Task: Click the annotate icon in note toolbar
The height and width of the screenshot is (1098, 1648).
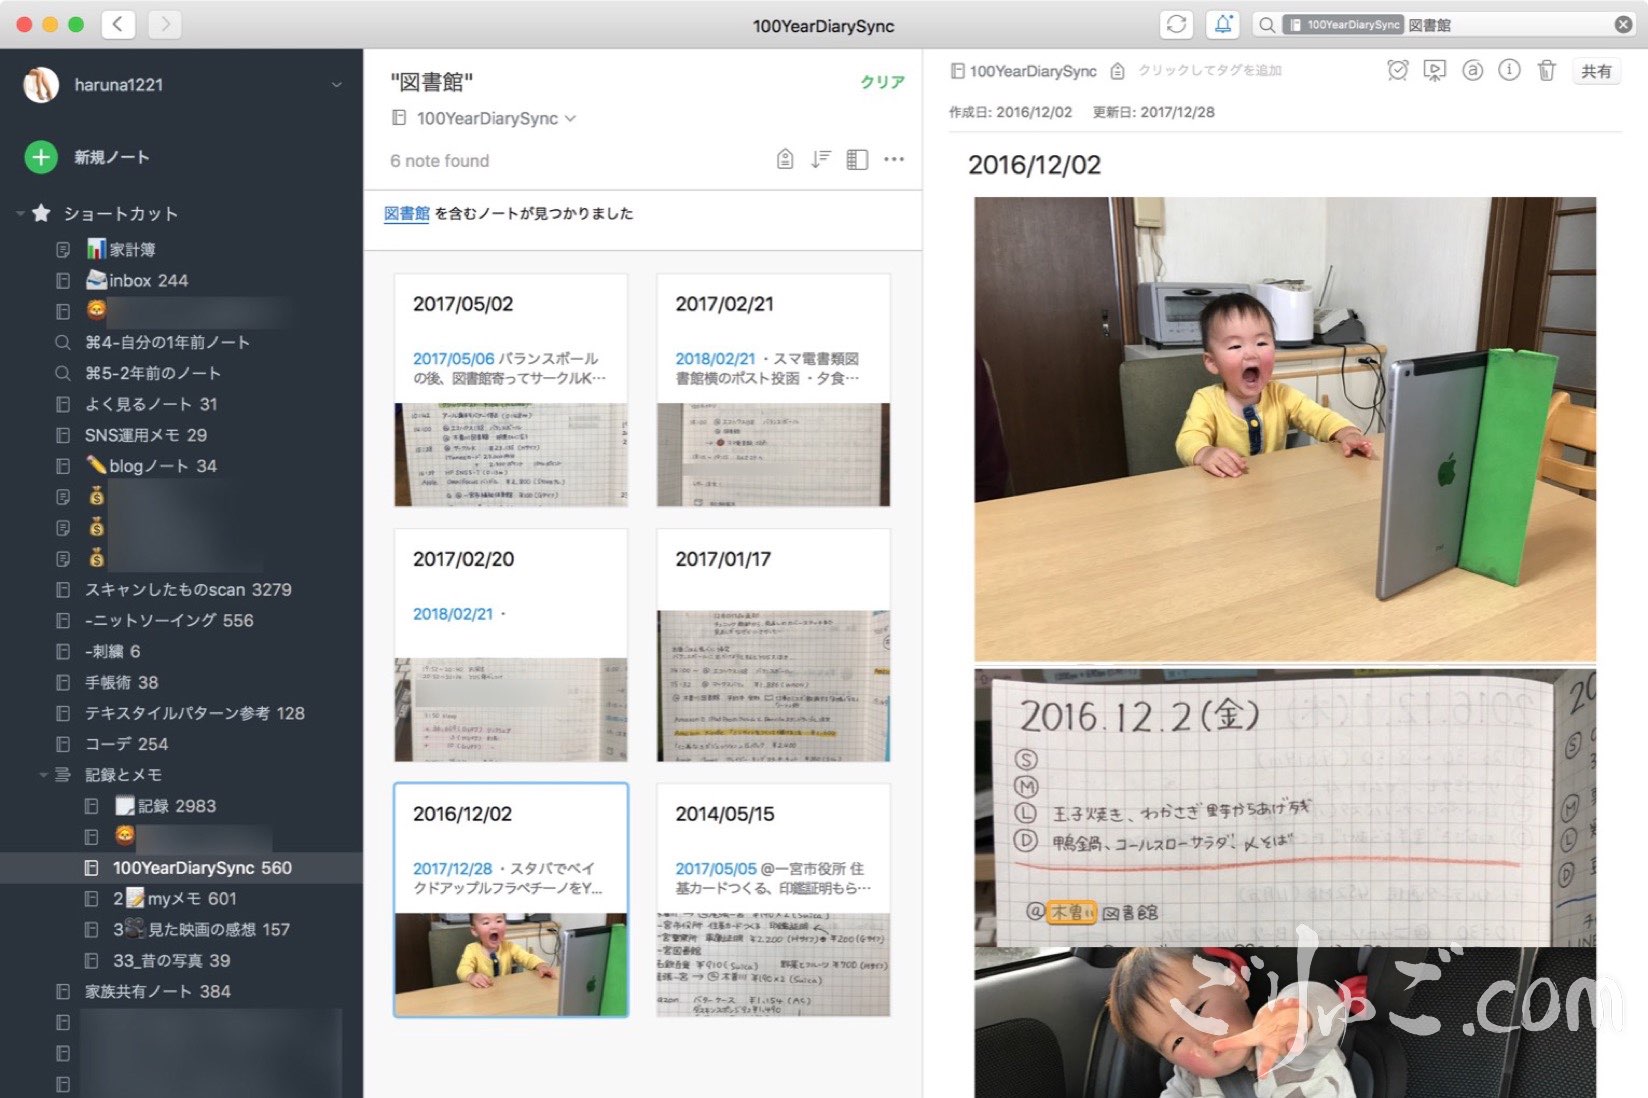Action: click(x=1472, y=71)
